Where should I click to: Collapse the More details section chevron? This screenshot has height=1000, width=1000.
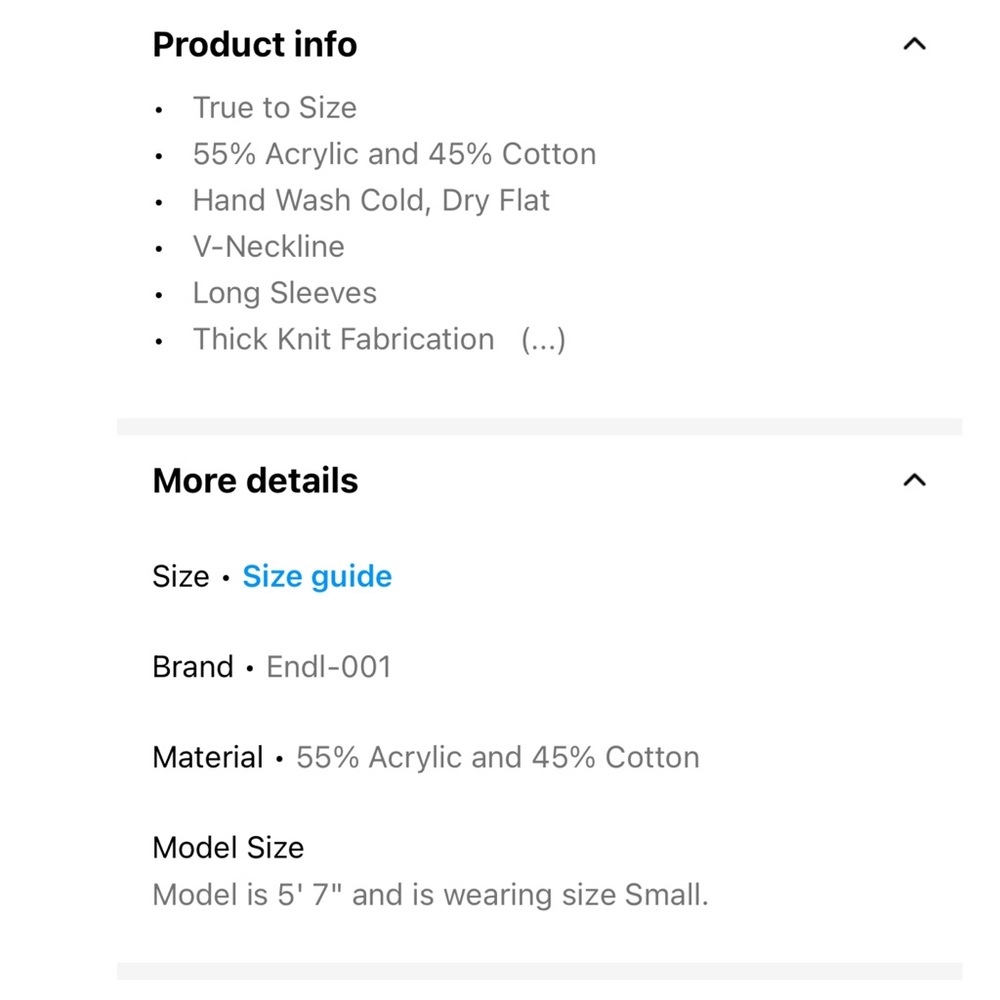pos(914,480)
